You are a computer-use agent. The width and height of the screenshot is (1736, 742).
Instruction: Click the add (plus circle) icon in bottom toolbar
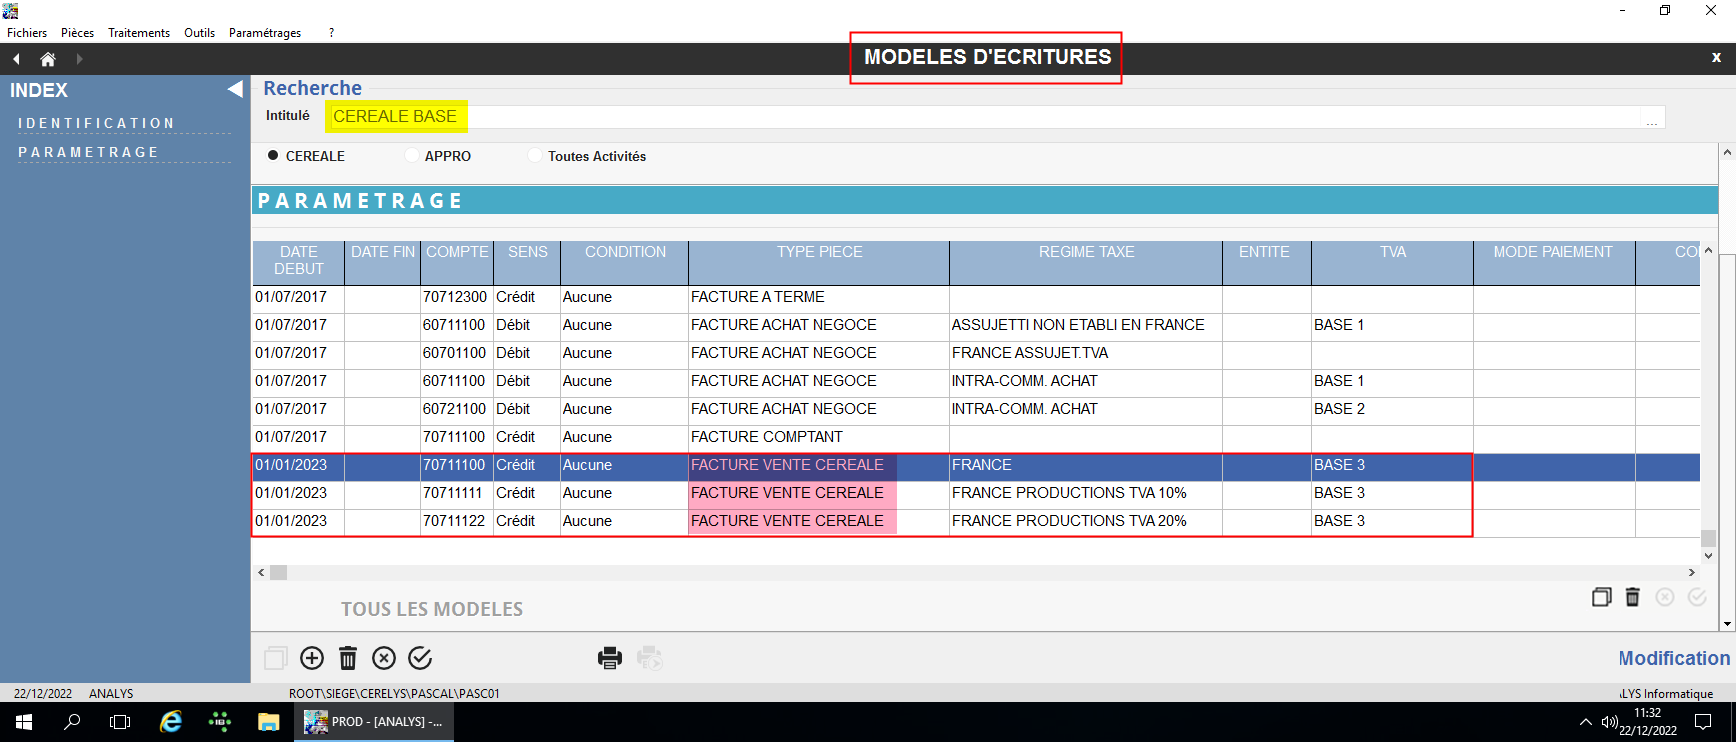[x=312, y=657]
